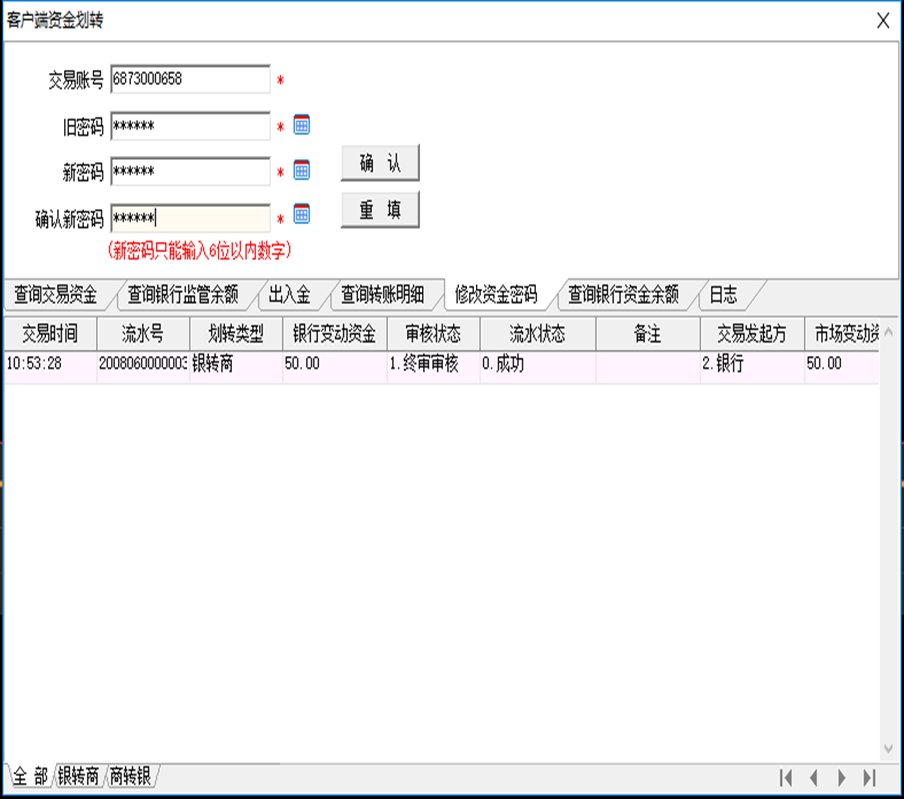This screenshot has height=799, width=904.
Task: Click the 审核状态 column header
Action: (434, 334)
